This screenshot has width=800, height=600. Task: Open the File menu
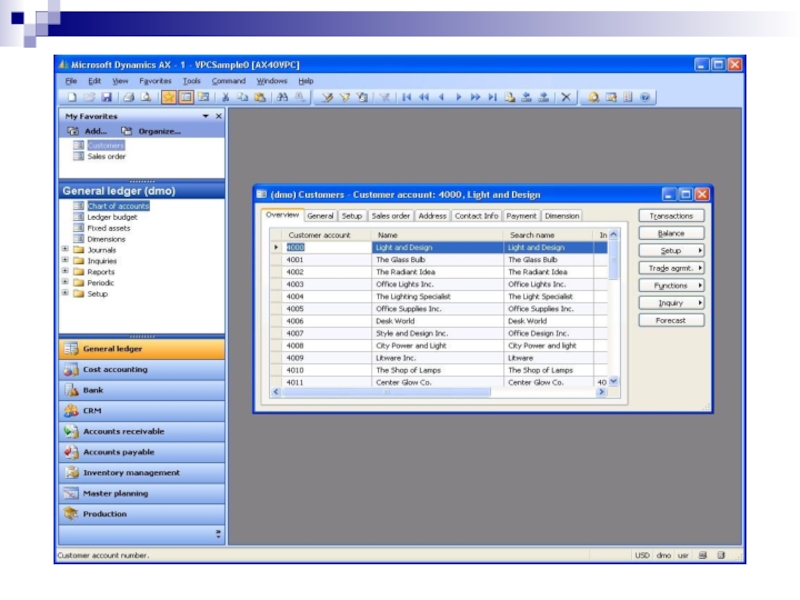click(x=71, y=81)
